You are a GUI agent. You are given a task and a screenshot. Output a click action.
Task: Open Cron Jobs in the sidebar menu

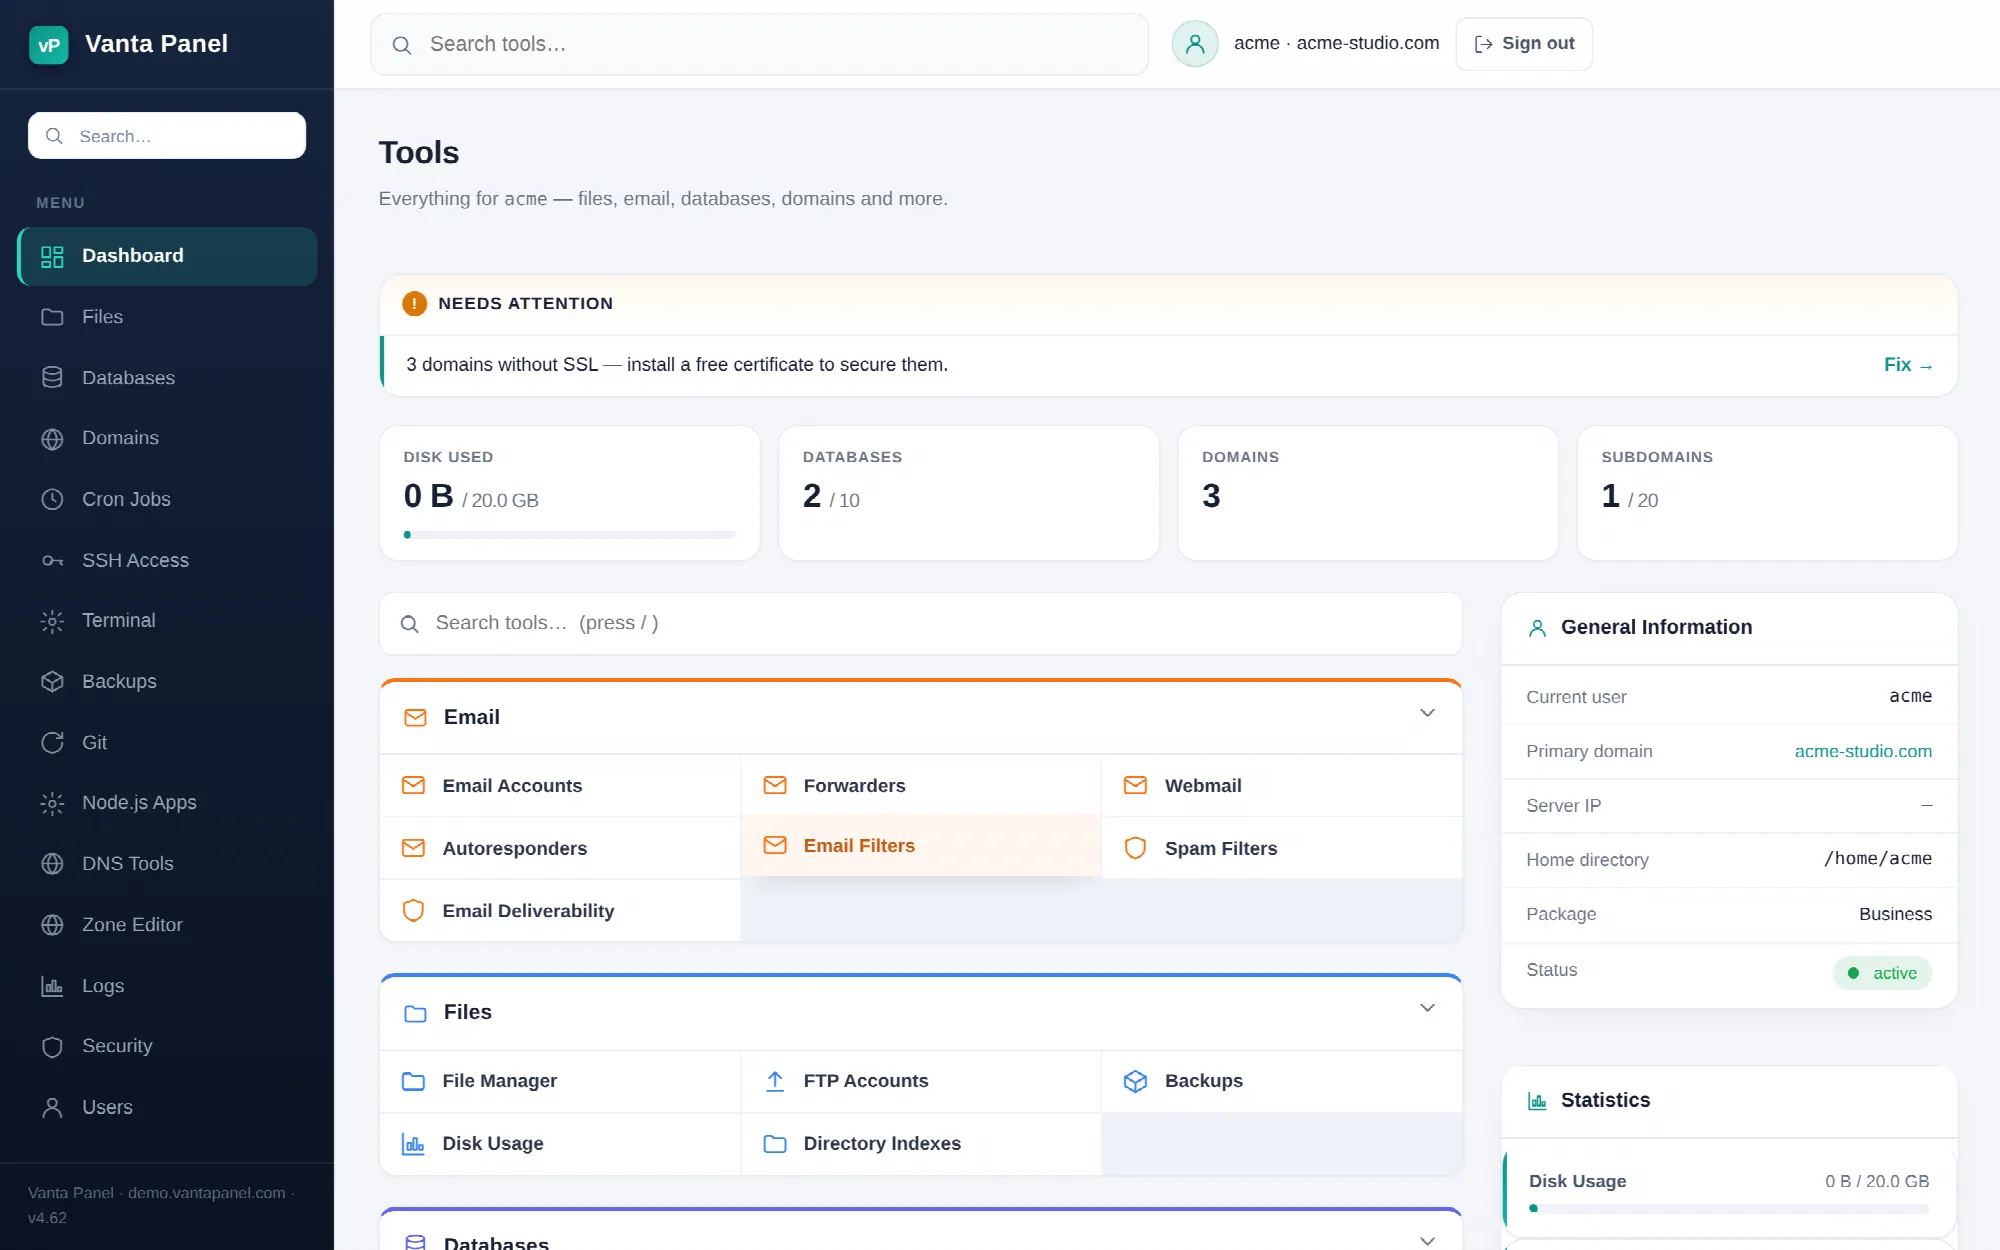point(167,499)
